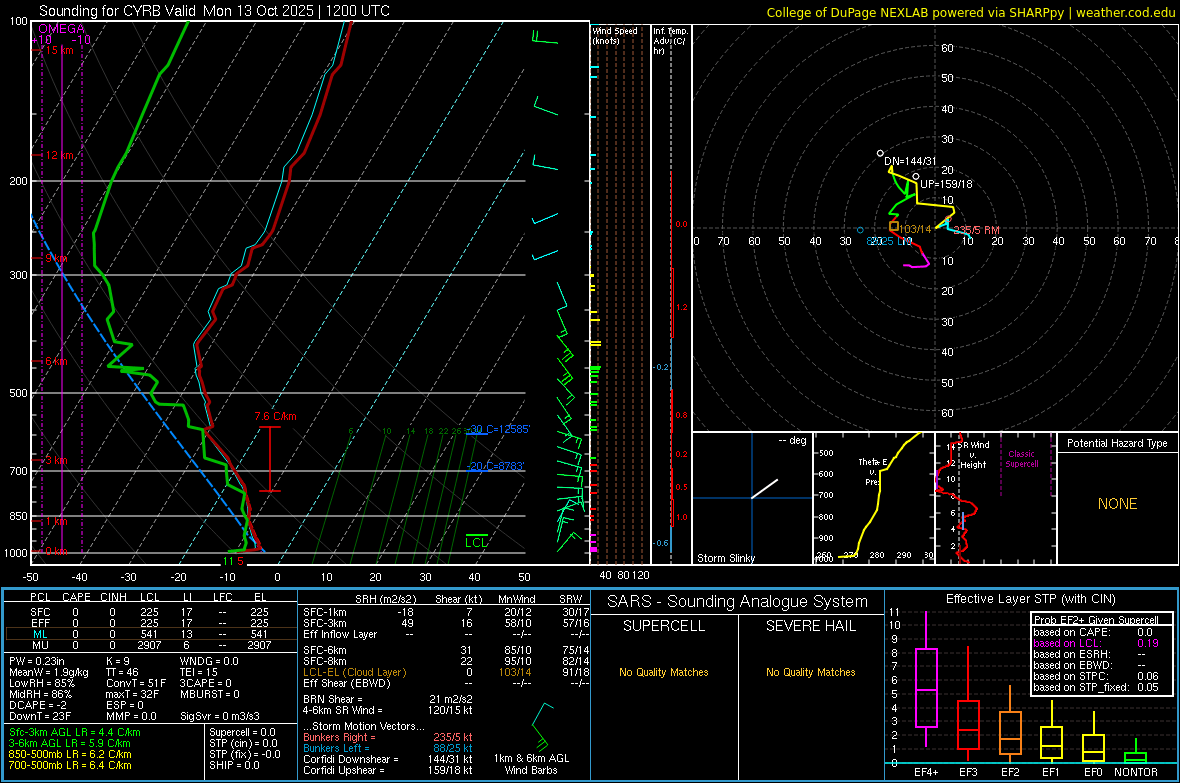The width and height of the screenshot is (1180, 783).
Task: Click the ConvT = 51F value
Action: pos(135,683)
